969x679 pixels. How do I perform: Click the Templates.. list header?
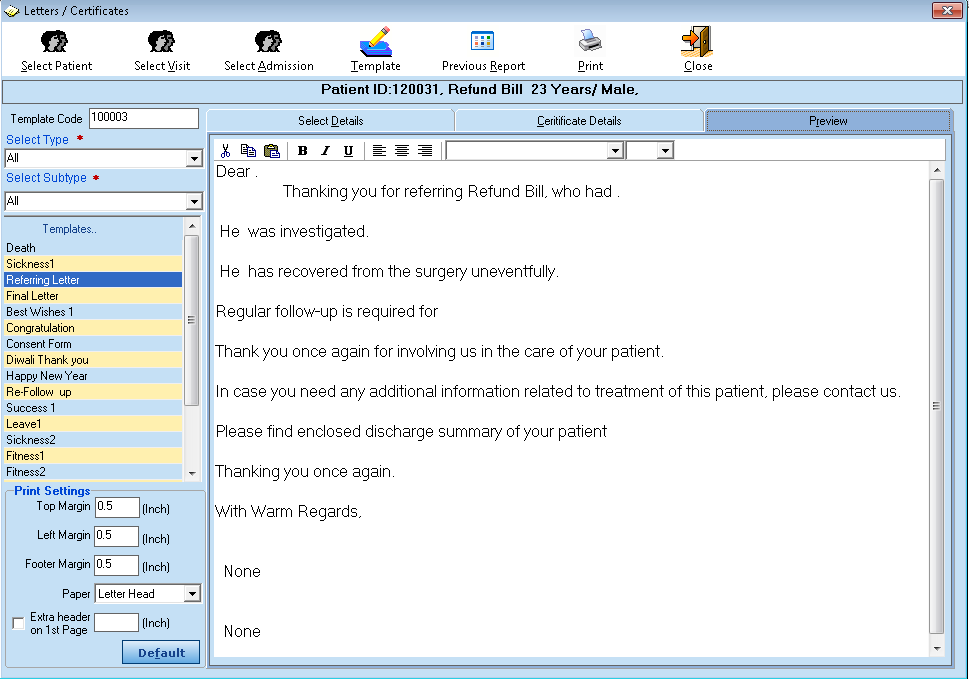click(69, 229)
